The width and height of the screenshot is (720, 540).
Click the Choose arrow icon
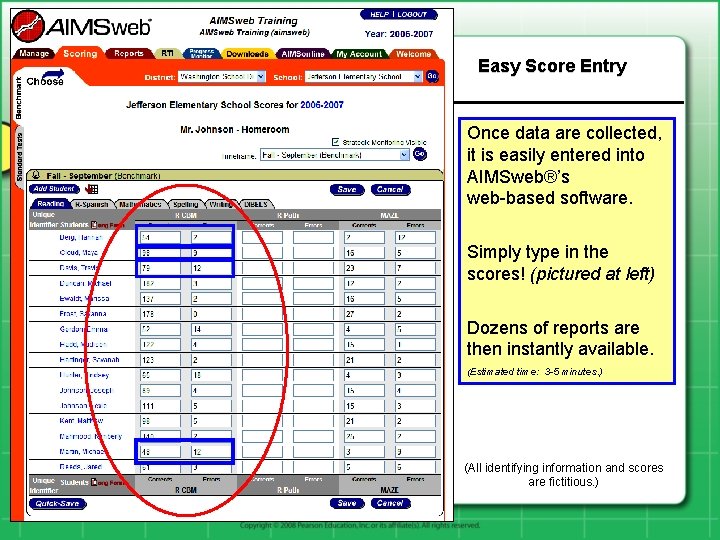pos(53,73)
